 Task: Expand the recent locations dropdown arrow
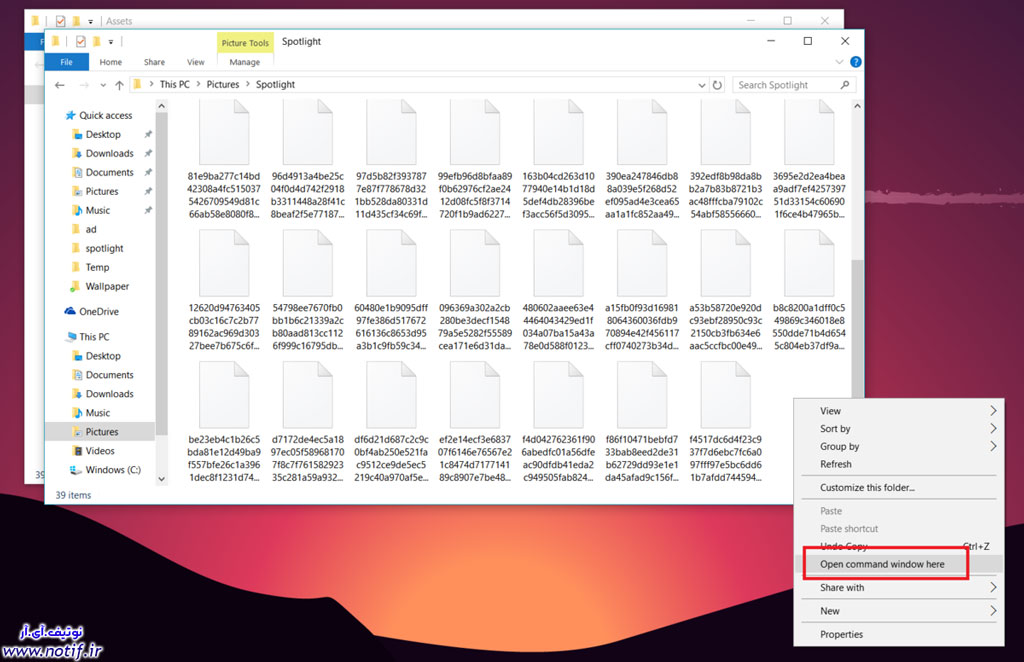[101, 85]
